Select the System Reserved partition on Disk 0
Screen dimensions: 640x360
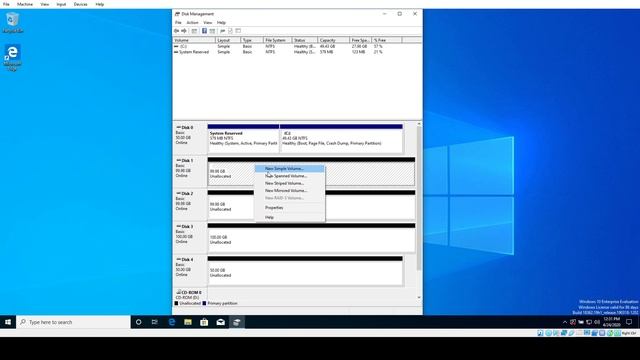pyautogui.click(x=243, y=139)
